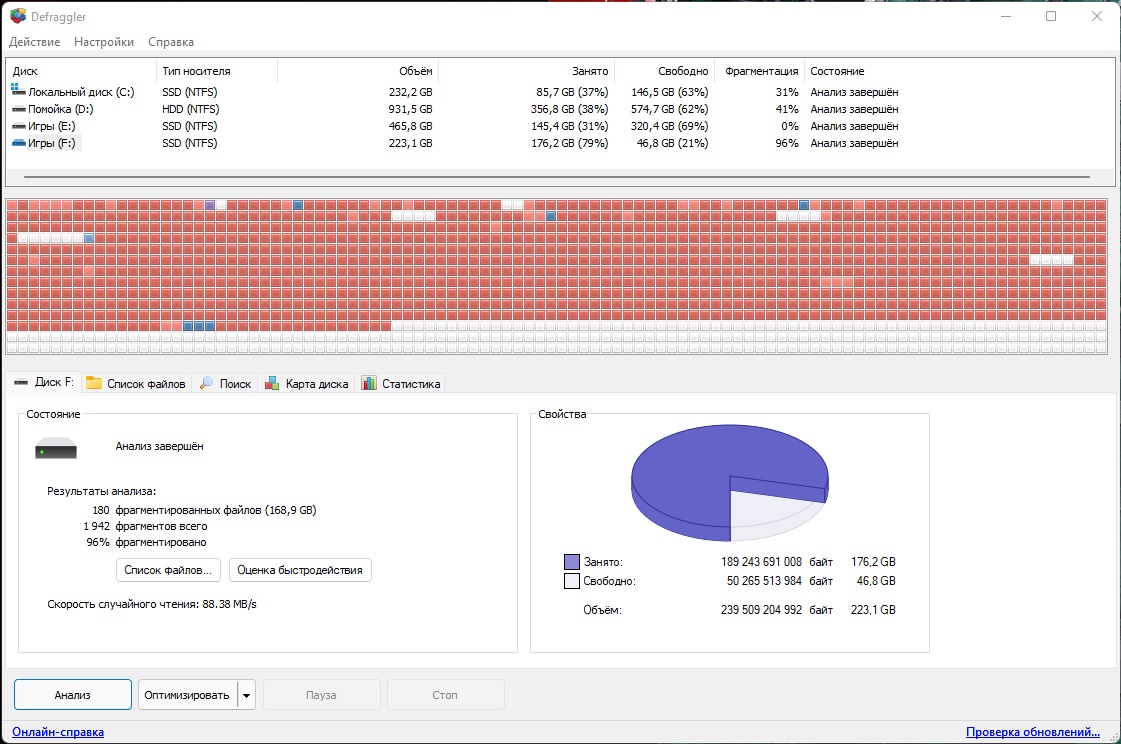Viewport: 1121px width, 744px height.
Task: Click the drive icon next to Игры (F:)
Action: pos(19,143)
